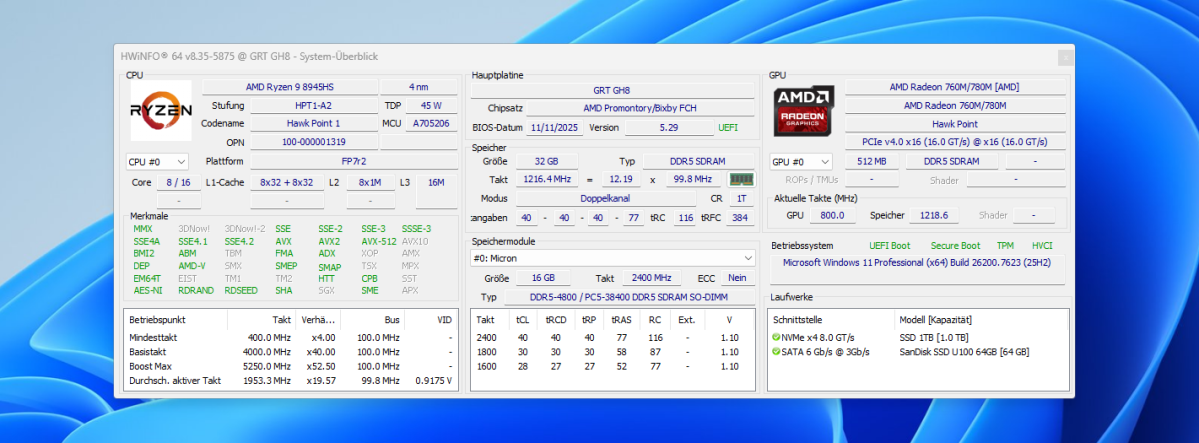The width and height of the screenshot is (1199, 443).
Task: Click the '0.9175 V' VID value
Action: 433,380
